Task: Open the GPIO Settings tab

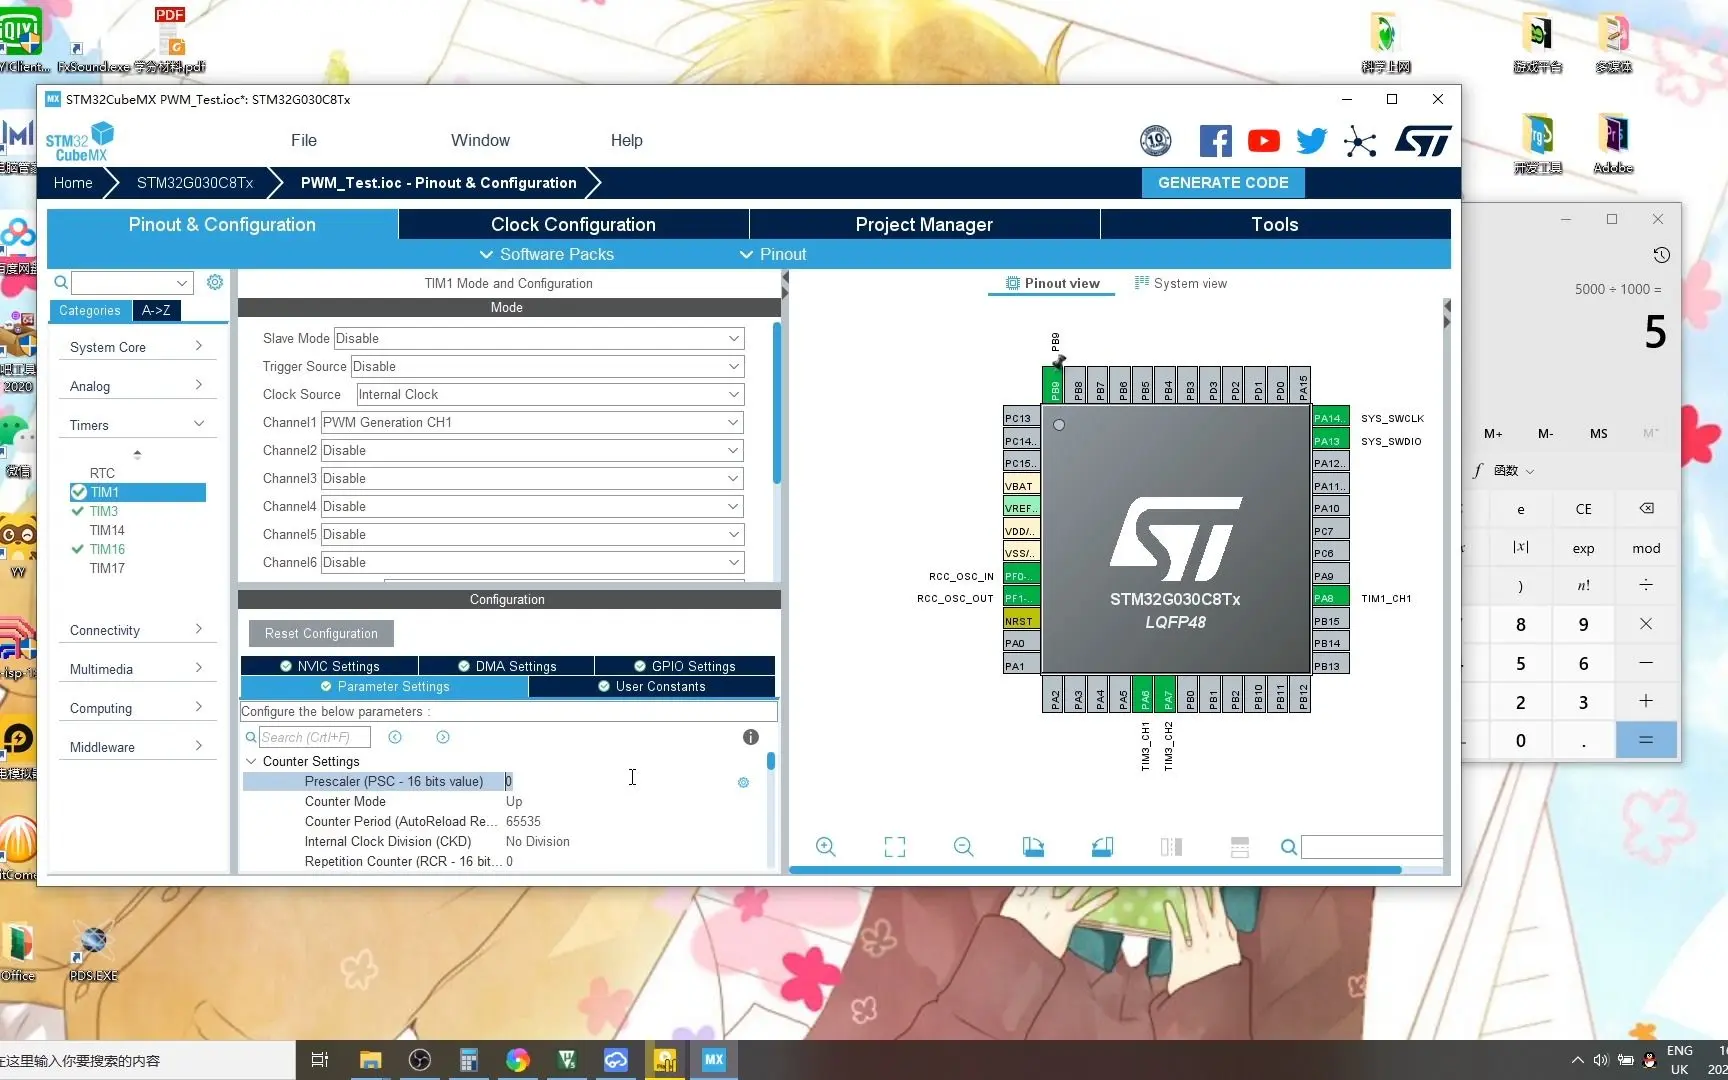Action: [684, 666]
